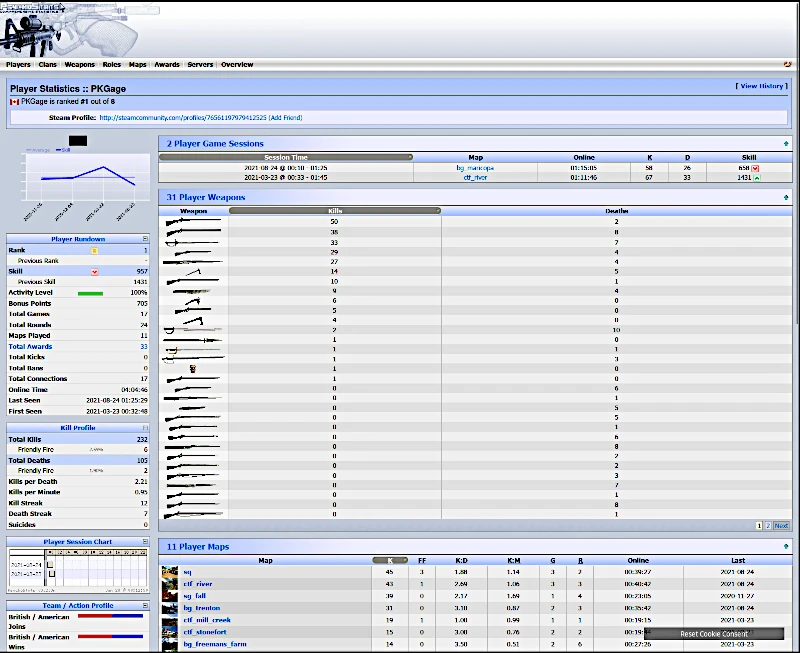Viewport: 800px width, 653px height.
Task: Click the Canadian flag icon beside PKGage
Action: coord(15,102)
